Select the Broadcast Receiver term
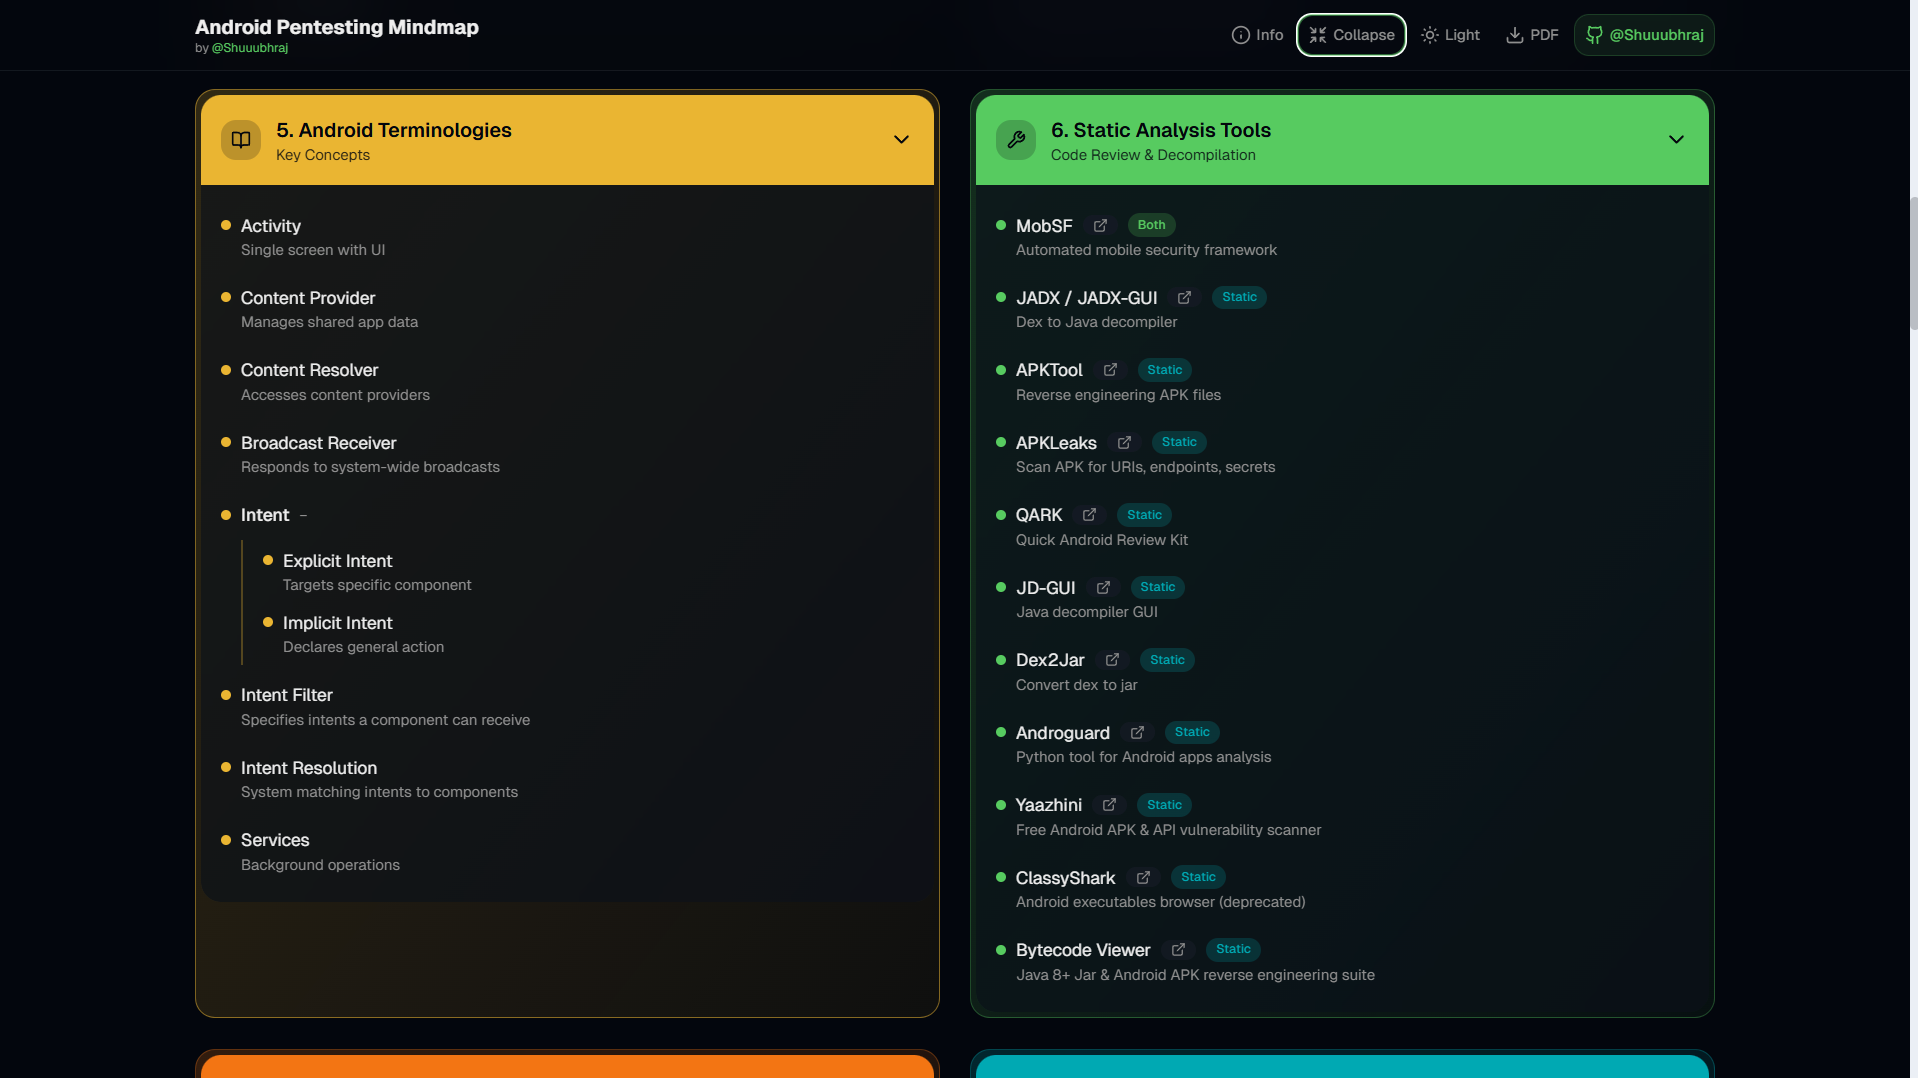 point(318,443)
